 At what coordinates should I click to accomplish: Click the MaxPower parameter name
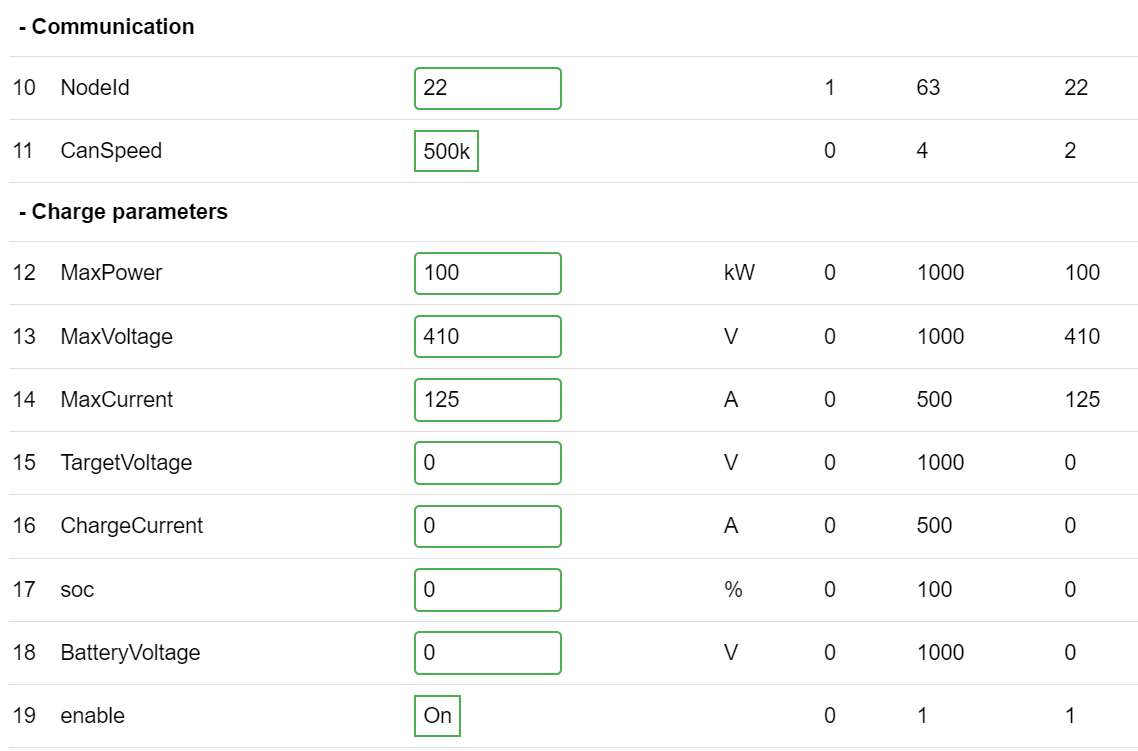tap(111, 273)
